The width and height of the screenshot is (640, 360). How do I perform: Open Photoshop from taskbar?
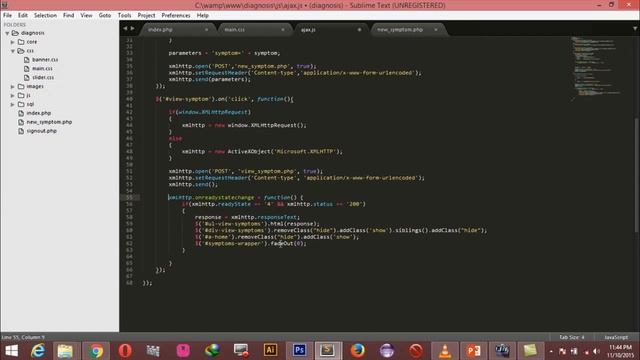pos(299,351)
